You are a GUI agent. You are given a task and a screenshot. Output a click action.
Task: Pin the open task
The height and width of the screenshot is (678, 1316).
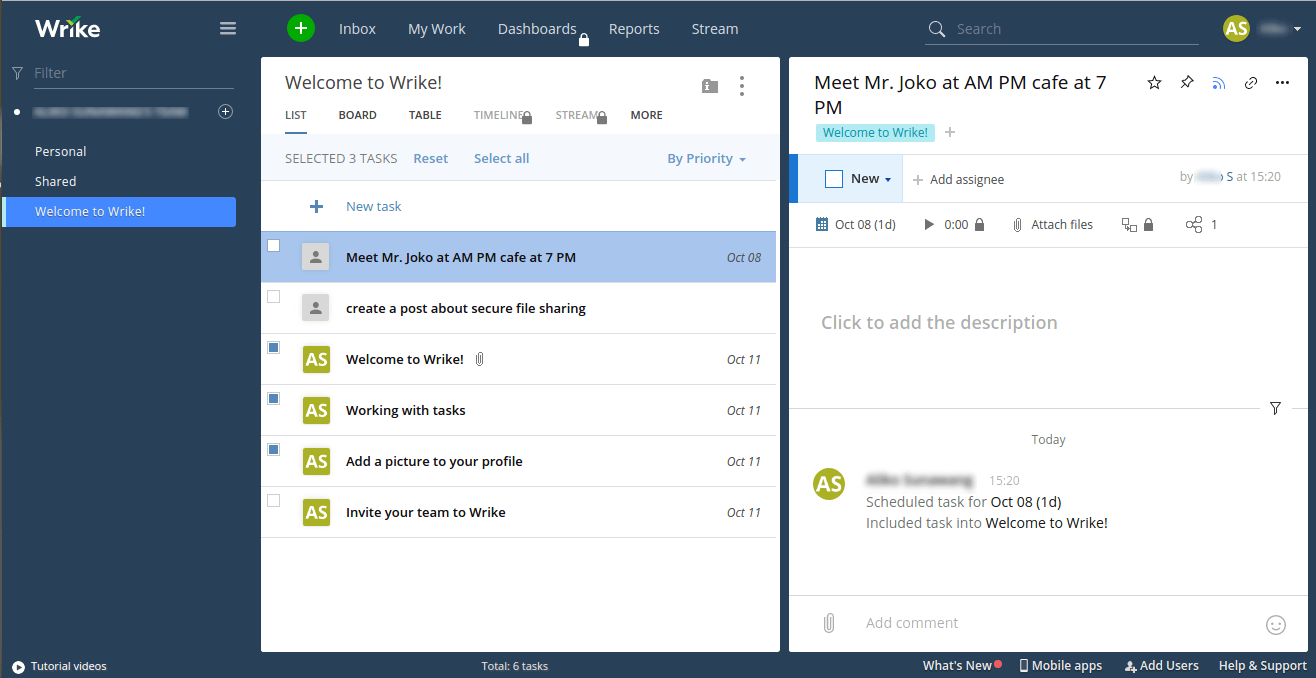pyautogui.click(x=1186, y=83)
